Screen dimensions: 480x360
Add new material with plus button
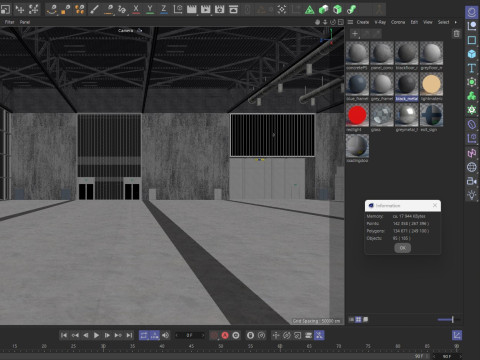point(355,34)
